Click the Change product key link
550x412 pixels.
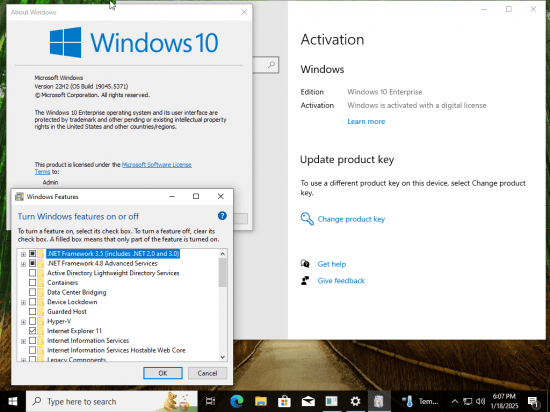coord(351,219)
